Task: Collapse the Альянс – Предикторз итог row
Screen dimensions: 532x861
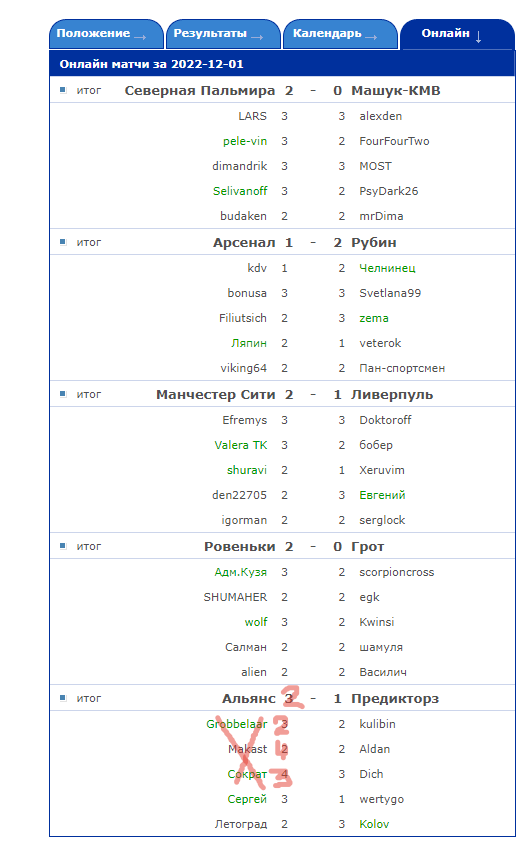Action: (x=282, y=698)
